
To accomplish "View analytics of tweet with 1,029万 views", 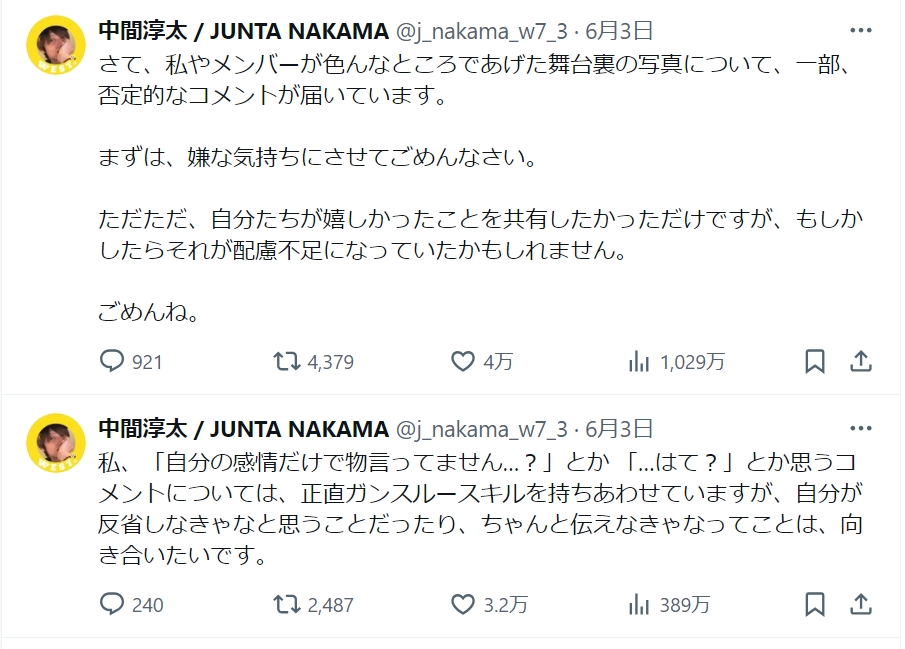I will [x=639, y=361].
